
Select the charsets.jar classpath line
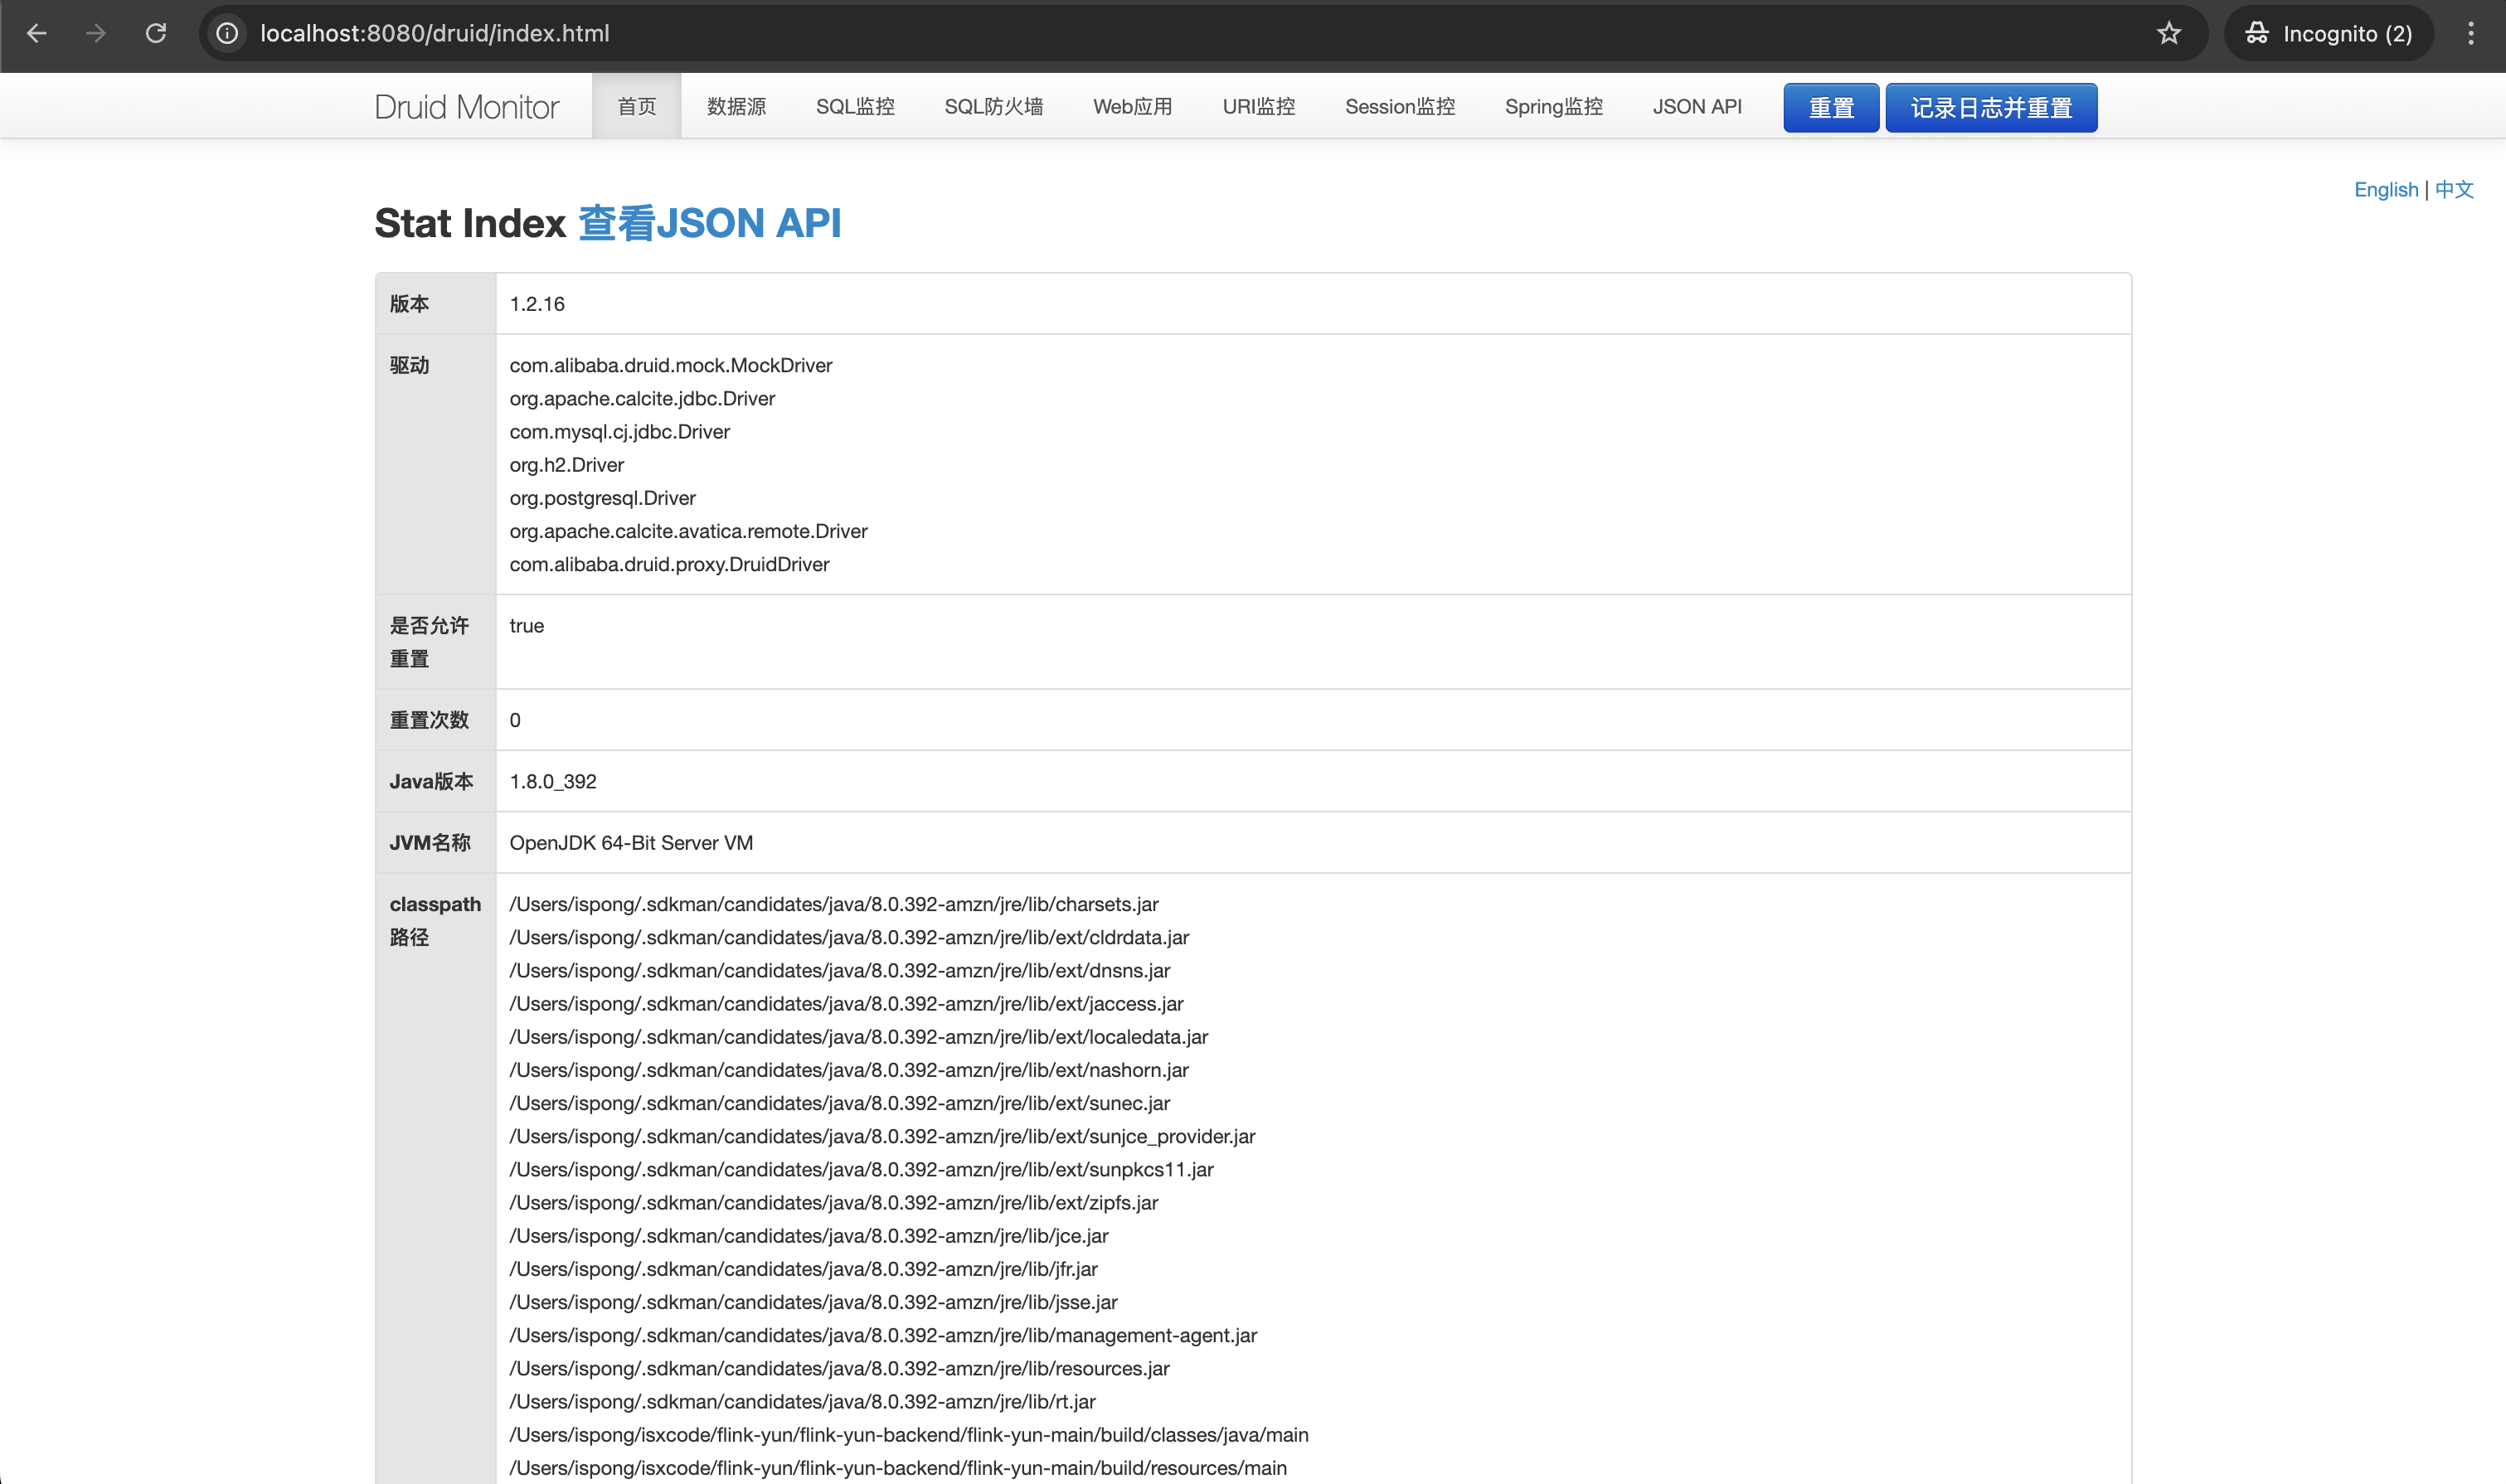834,904
